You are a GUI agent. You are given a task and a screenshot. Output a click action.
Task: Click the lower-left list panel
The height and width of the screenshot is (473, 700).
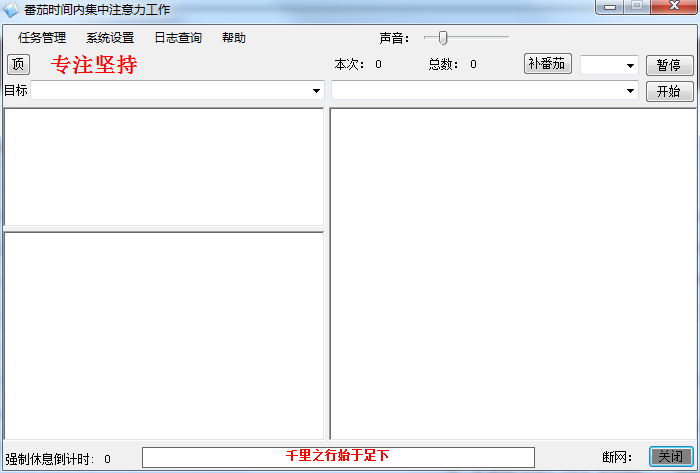(x=164, y=336)
